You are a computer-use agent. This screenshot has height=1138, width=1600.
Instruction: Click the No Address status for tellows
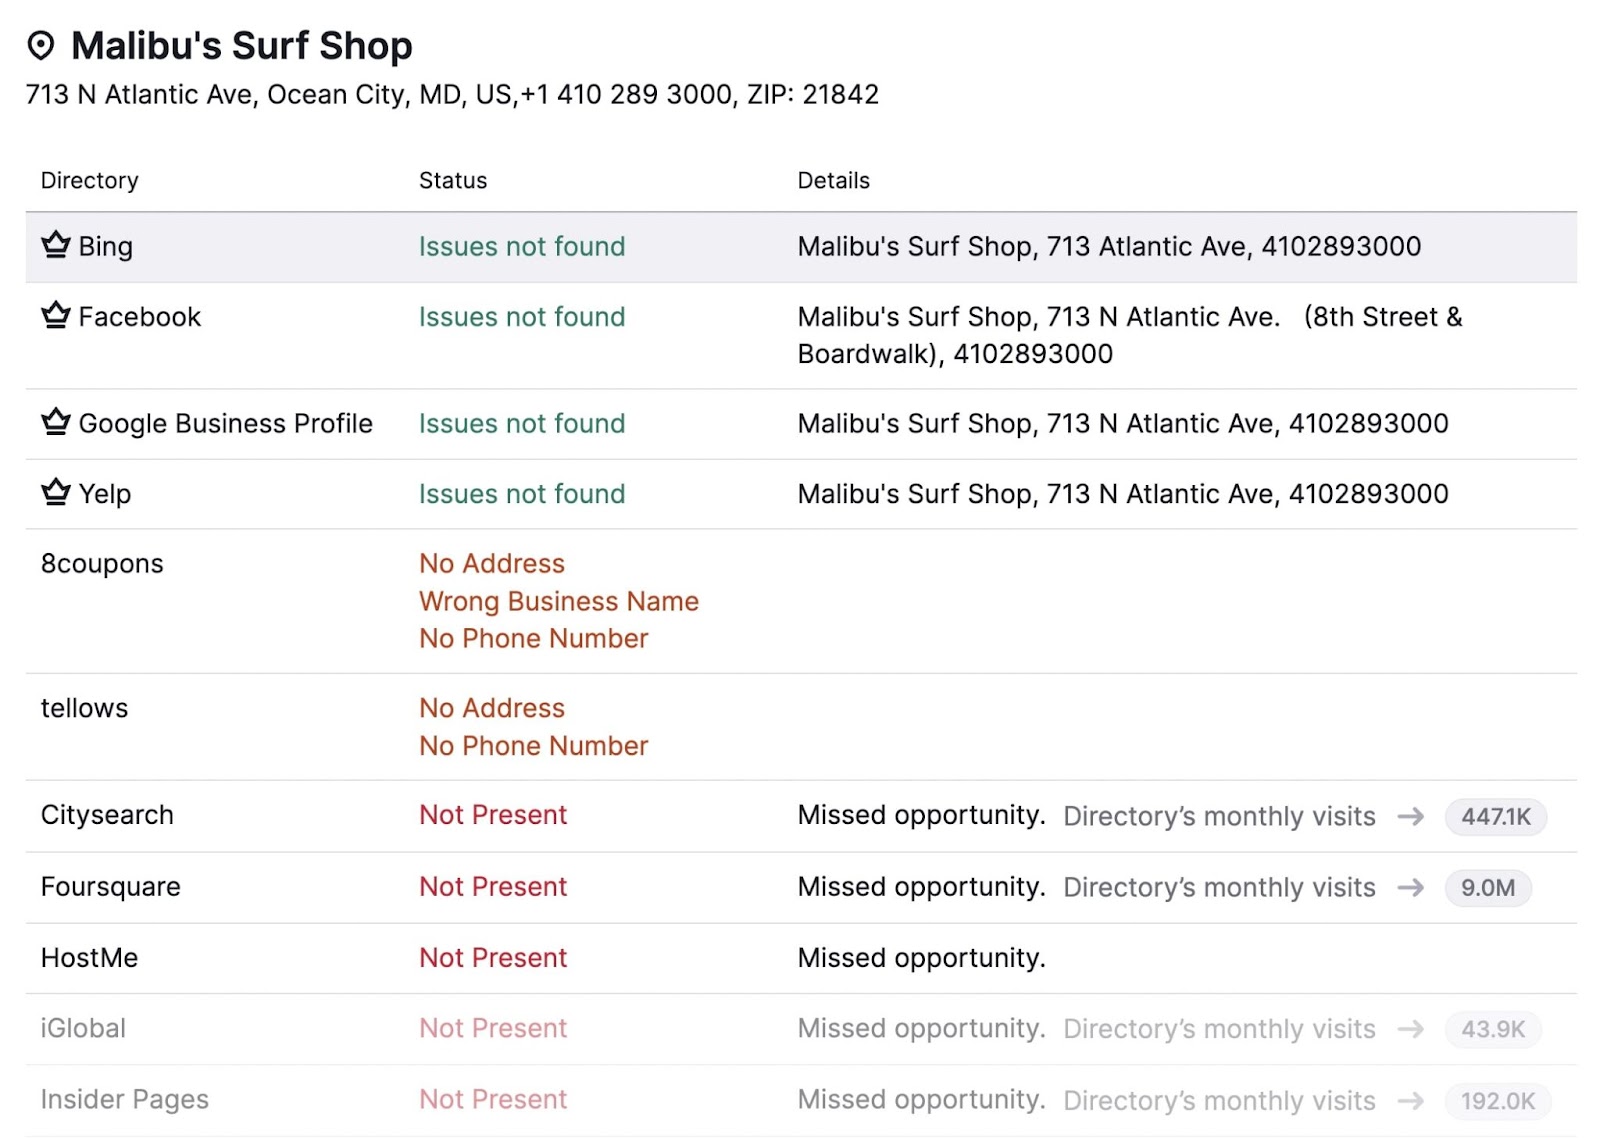[491, 707]
